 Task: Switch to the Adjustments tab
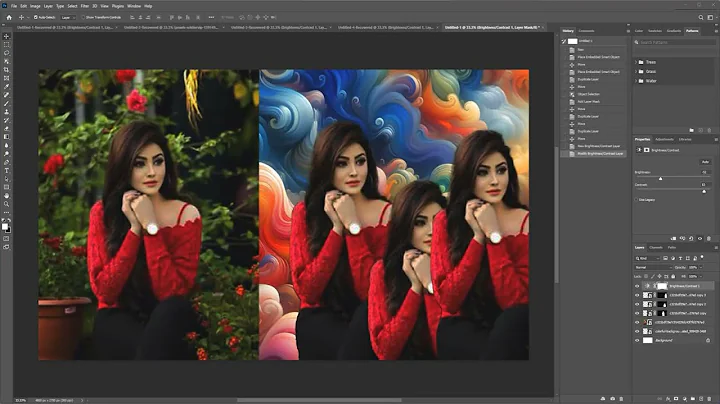[x=664, y=139]
